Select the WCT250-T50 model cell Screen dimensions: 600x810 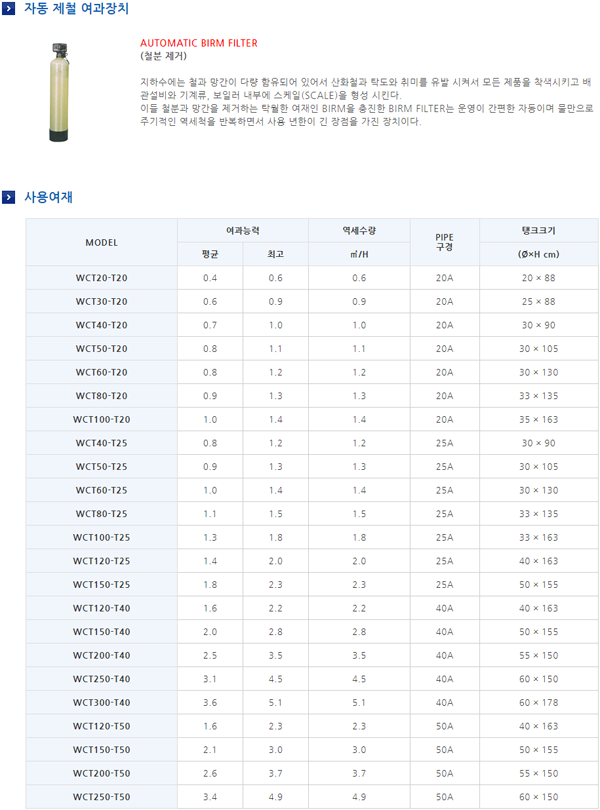pyautogui.click(x=101, y=797)
